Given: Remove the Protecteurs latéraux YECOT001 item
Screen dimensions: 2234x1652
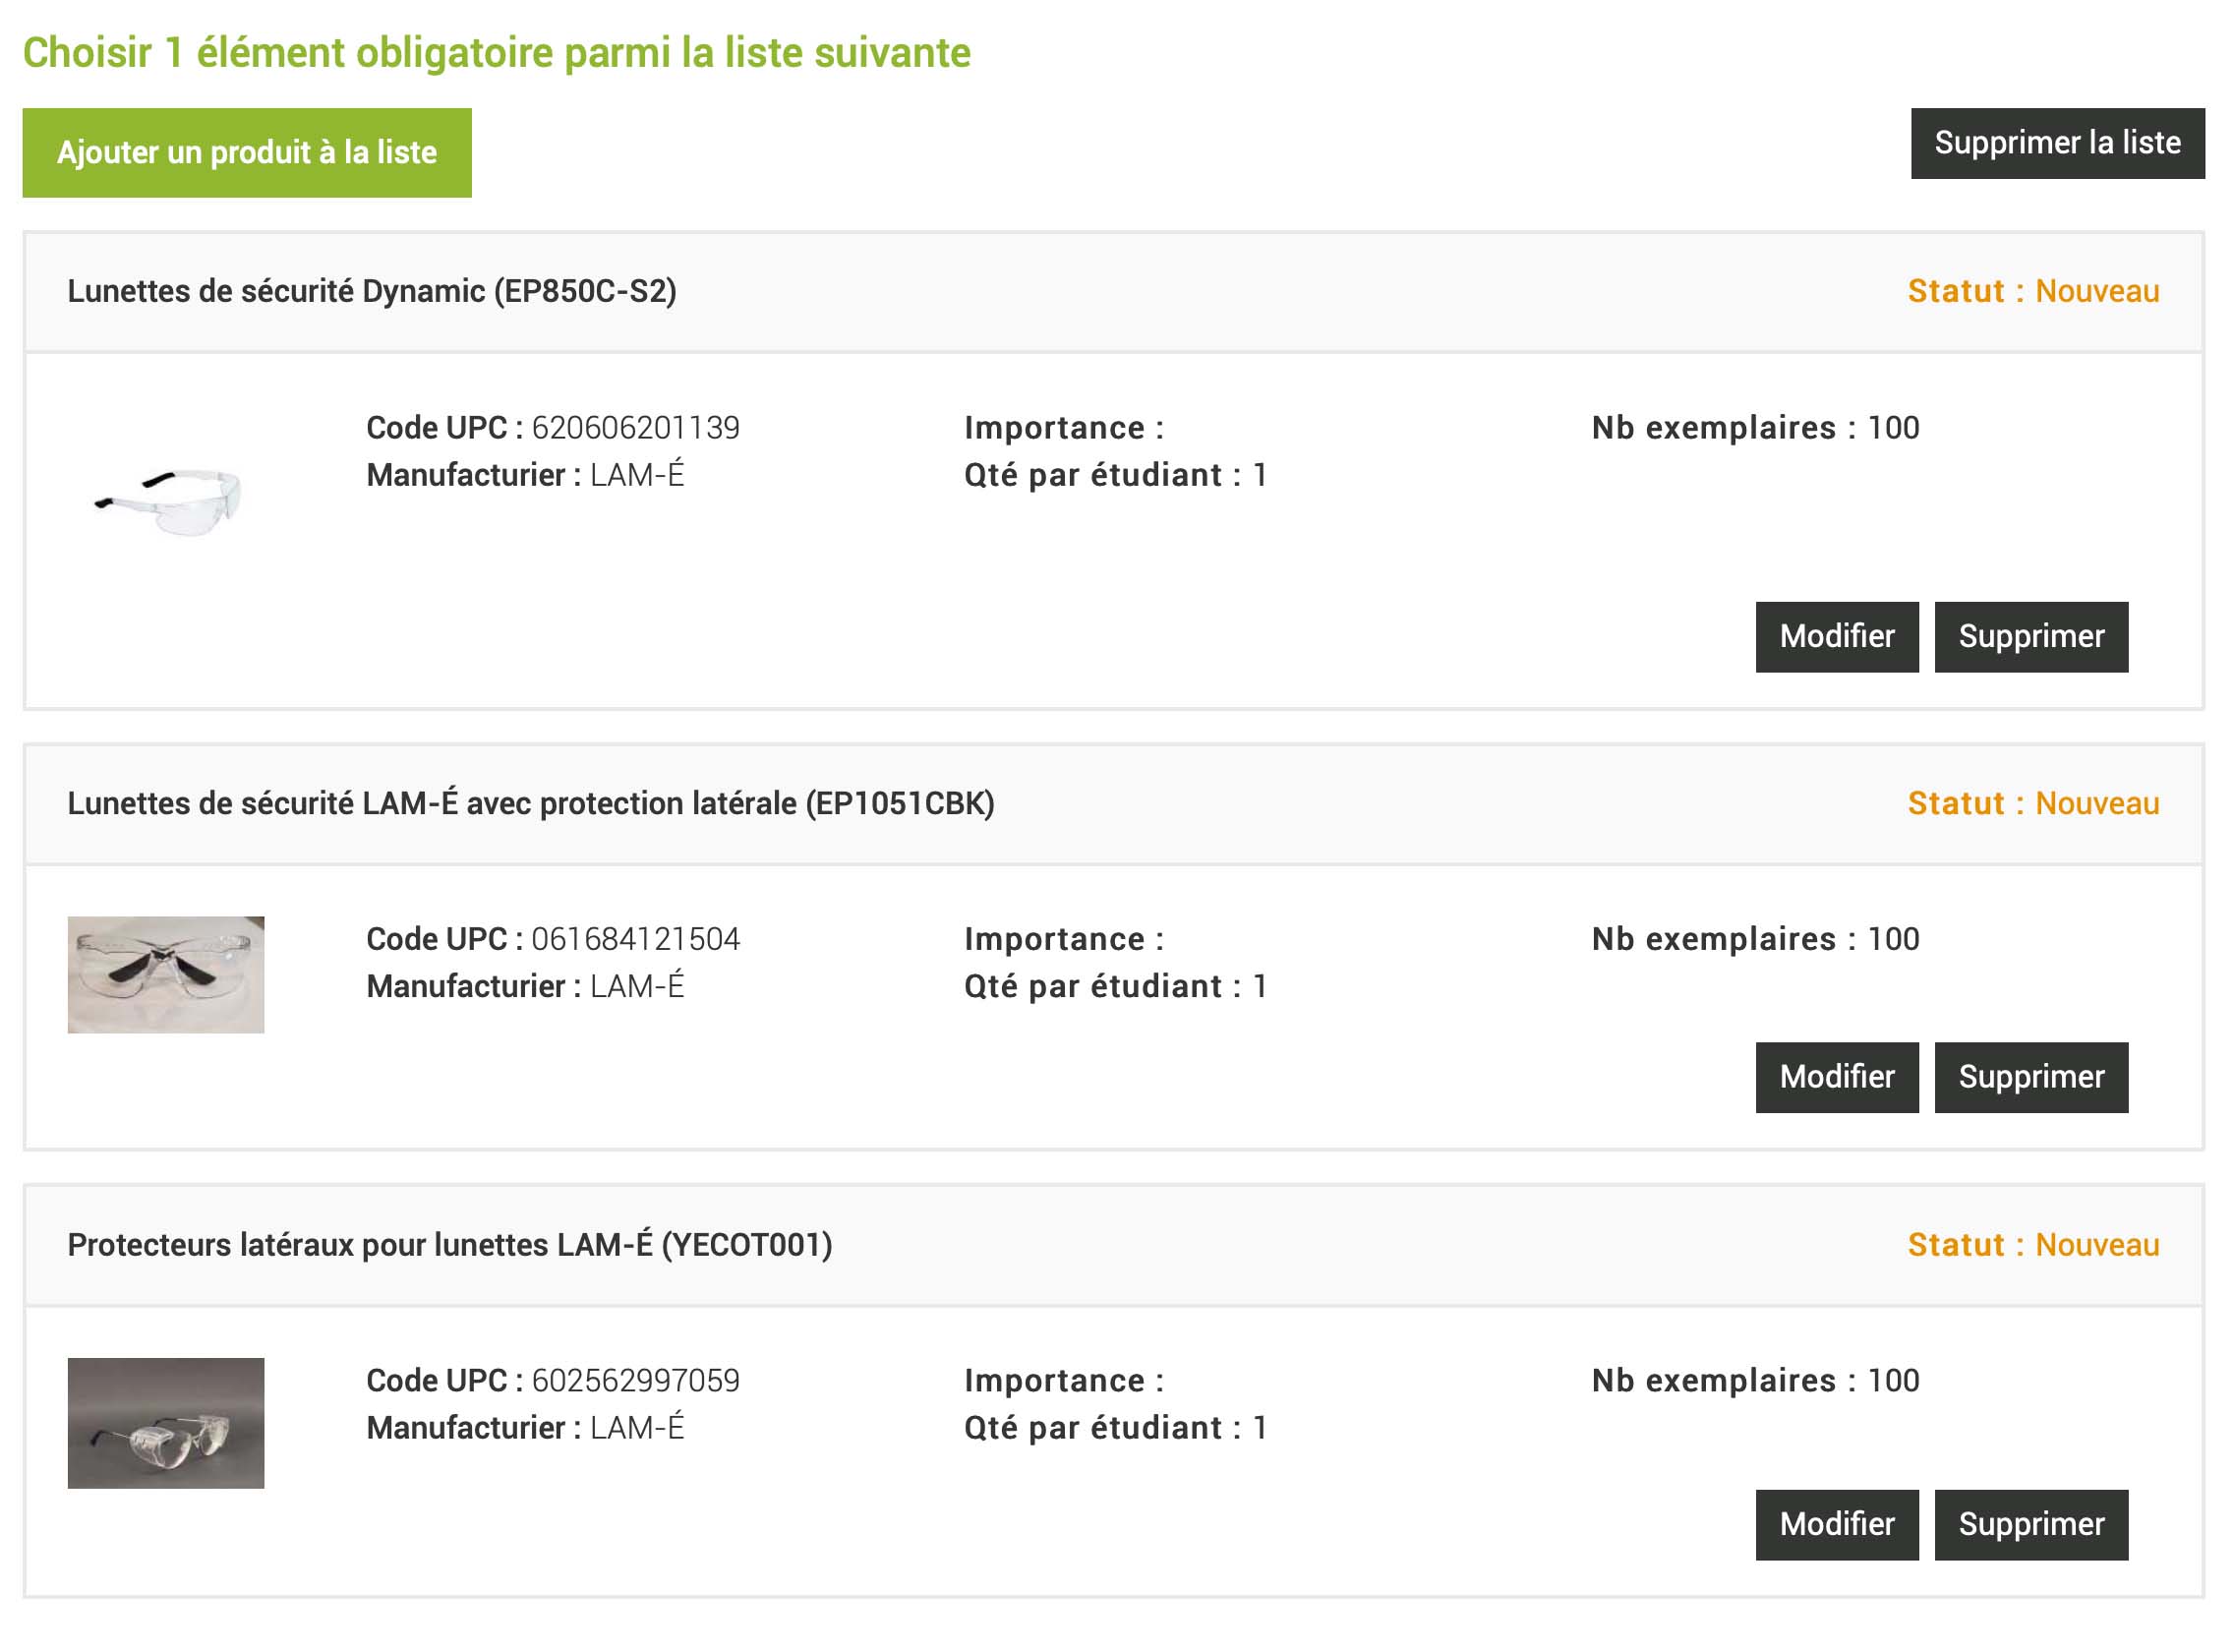Looking at the screenshot, I should pyautogui.click(x=2030, y=1524).
